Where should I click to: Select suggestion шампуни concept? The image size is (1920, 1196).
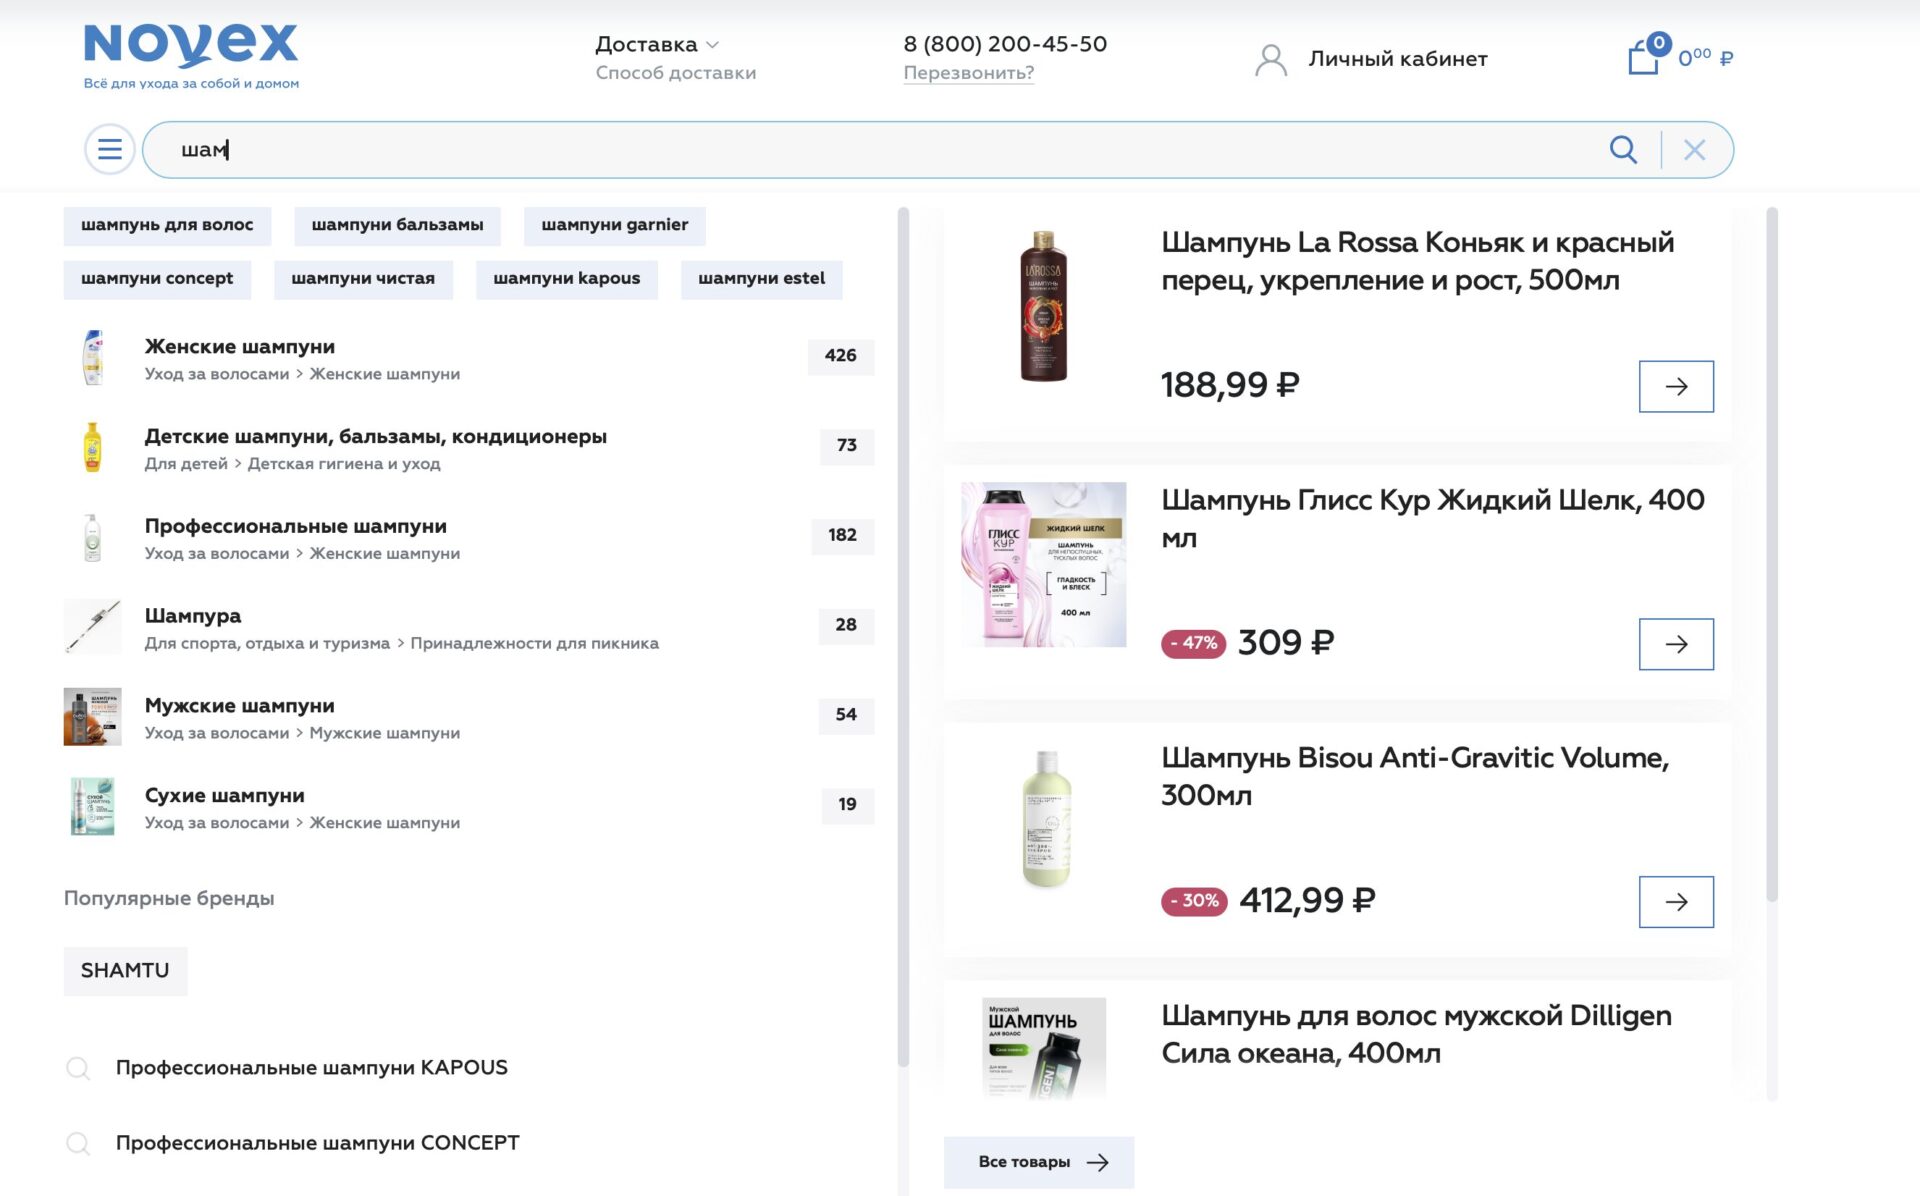coord(157,279)
